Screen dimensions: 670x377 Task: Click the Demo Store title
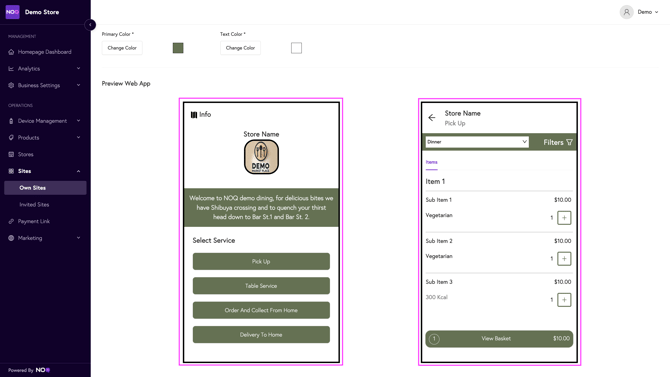point(42,12)
